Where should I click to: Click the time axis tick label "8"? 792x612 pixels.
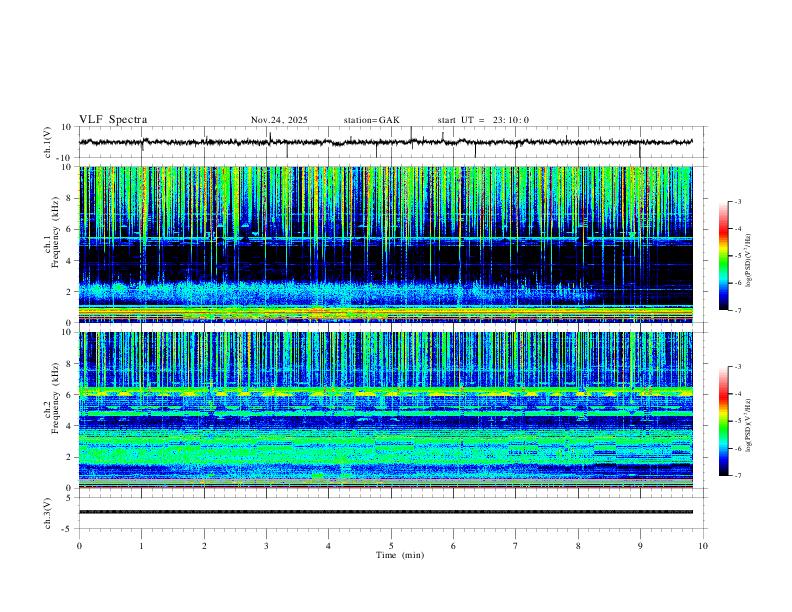578,546
